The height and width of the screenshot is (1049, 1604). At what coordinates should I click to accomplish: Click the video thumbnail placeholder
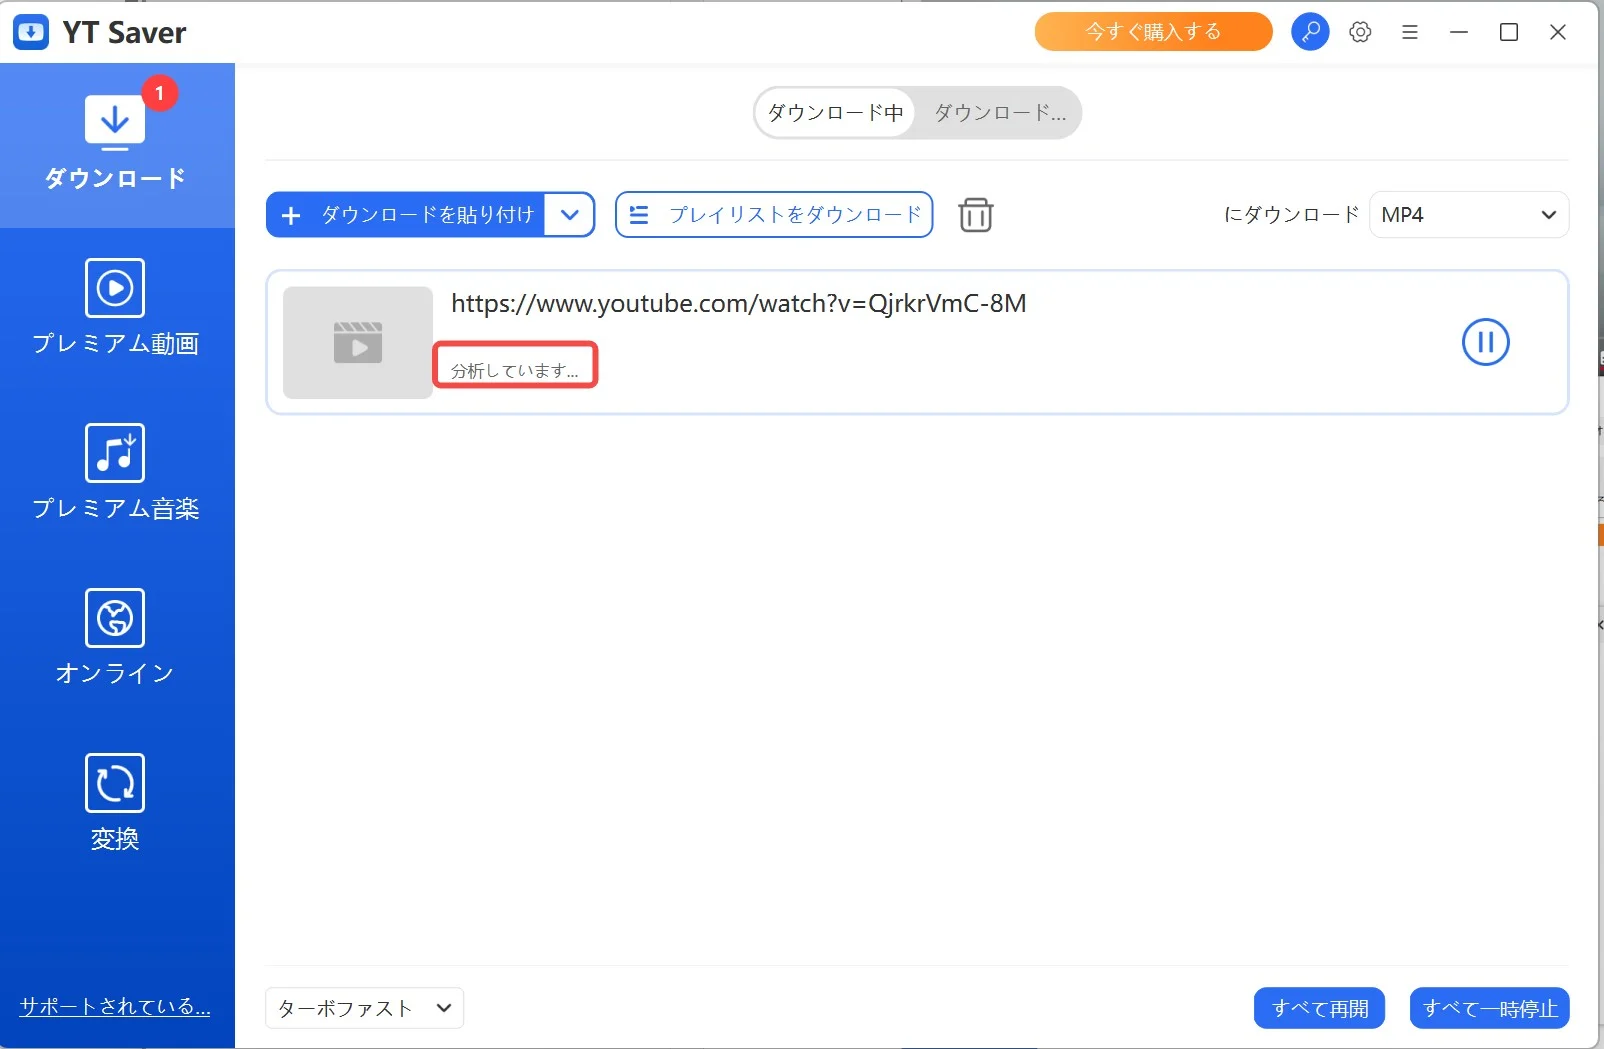coord(358,342)
